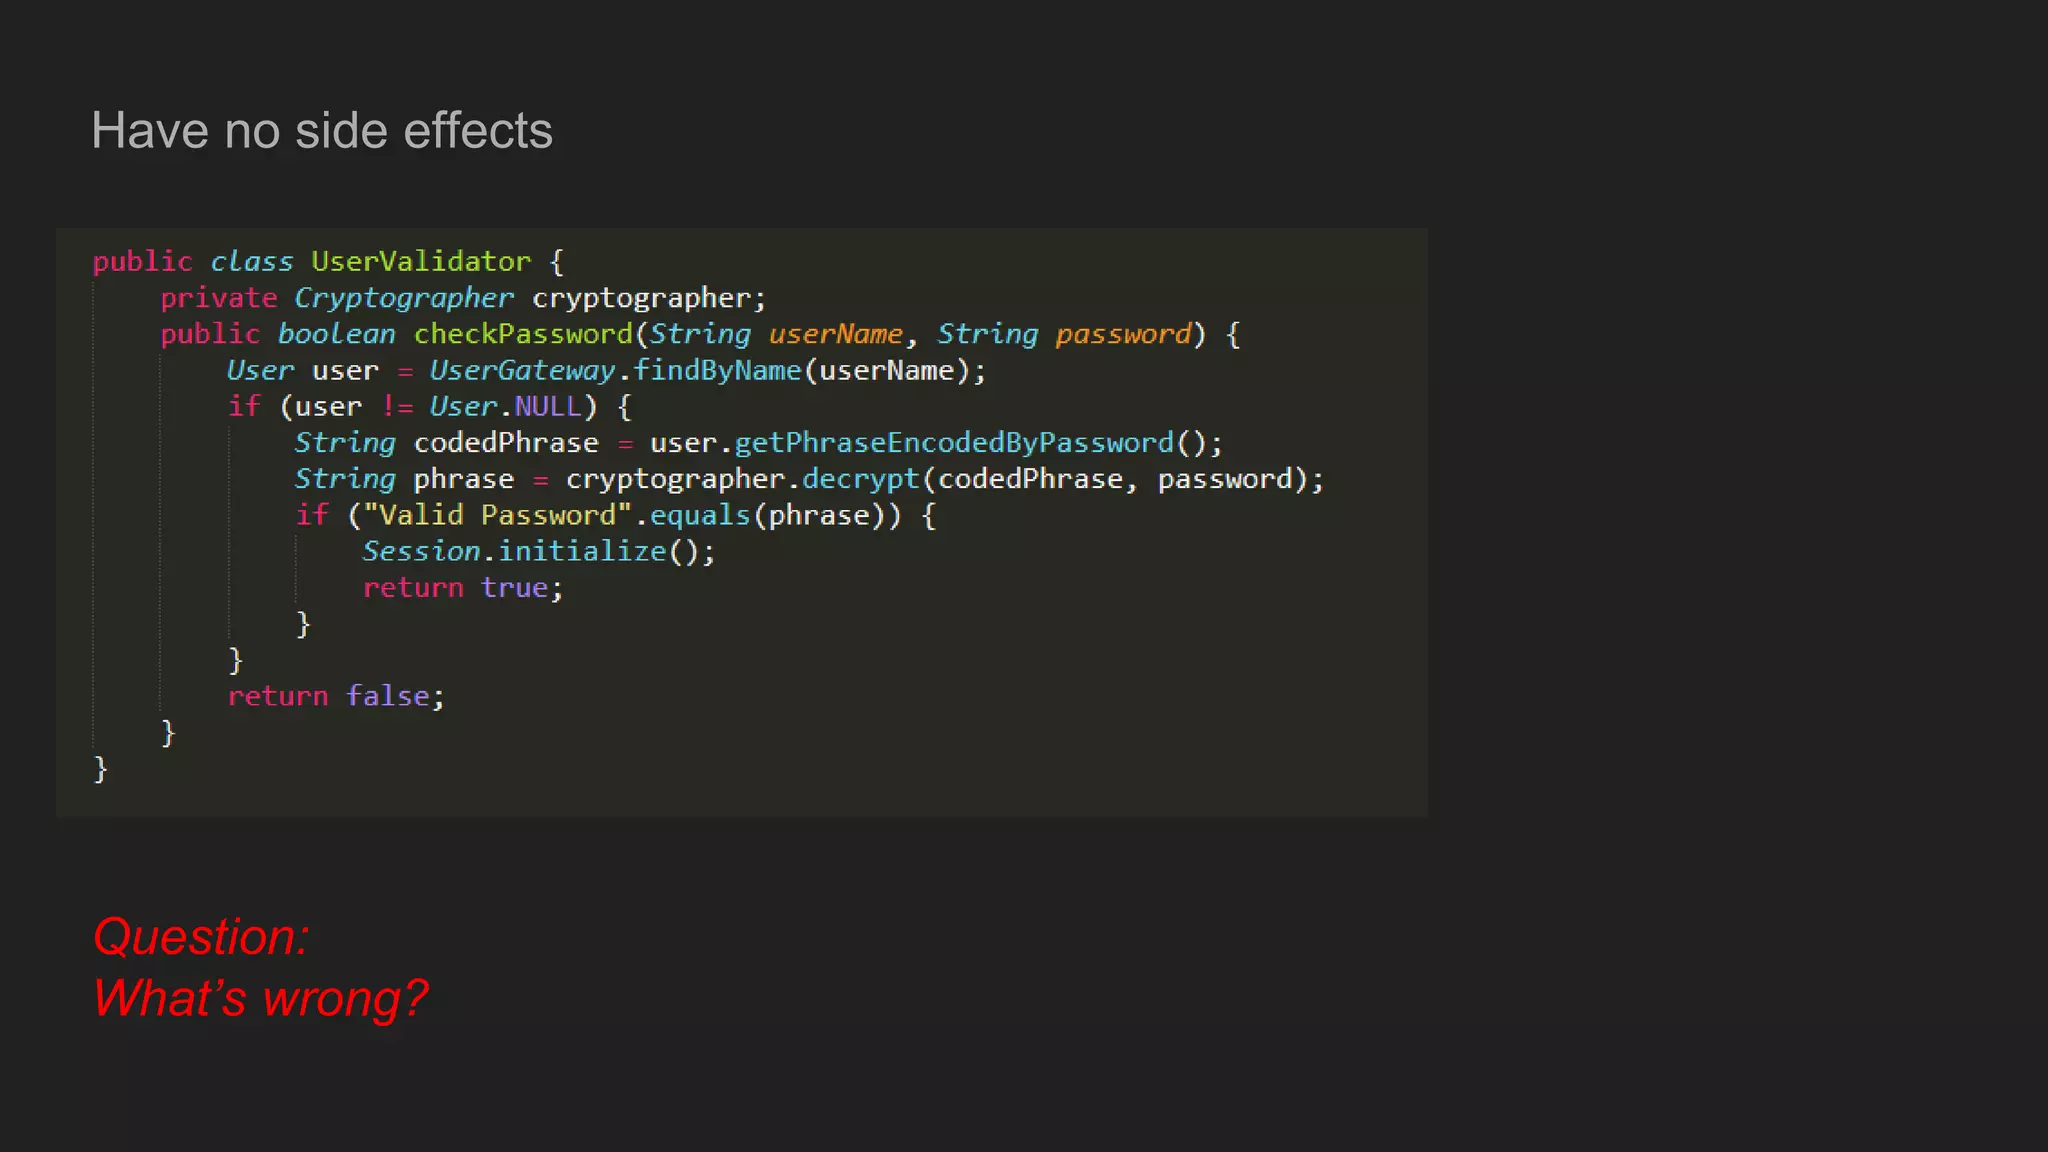Click the orange password parameter
Image resolution: width=2048 pixels, height=1152 pixels.
[1123, 334]
